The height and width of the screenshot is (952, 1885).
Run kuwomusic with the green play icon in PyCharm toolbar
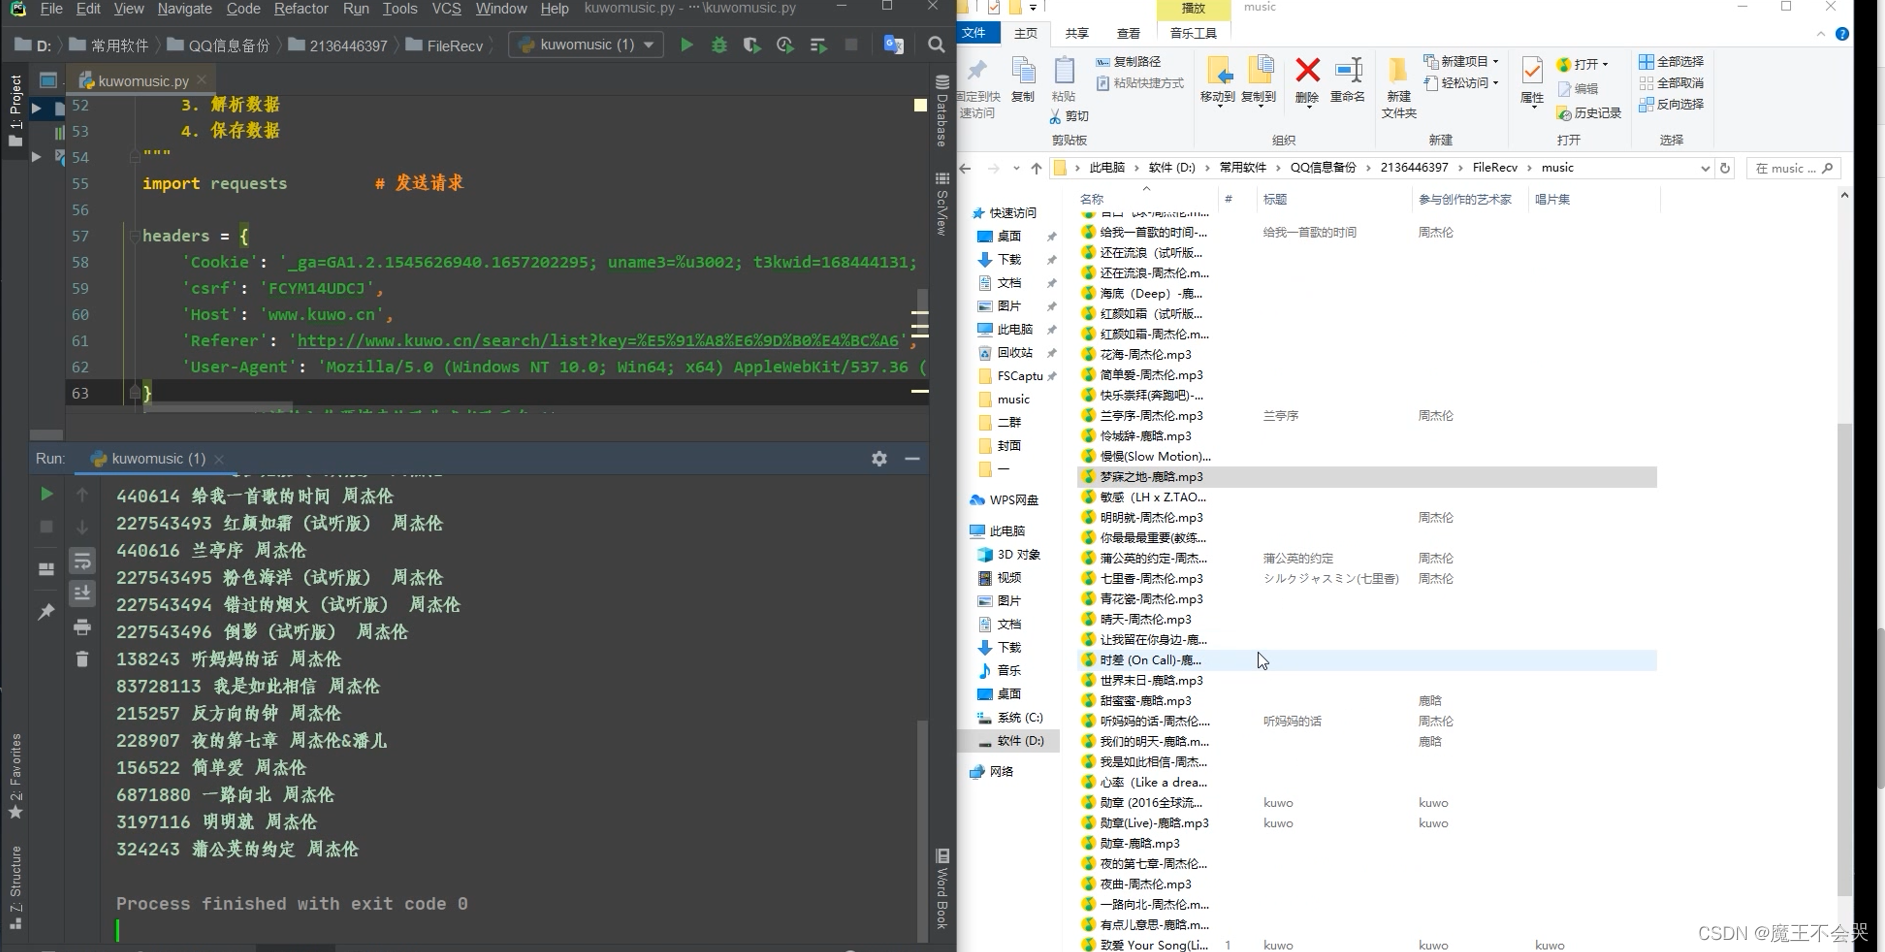pyautogui.click(x=686, y=45)
